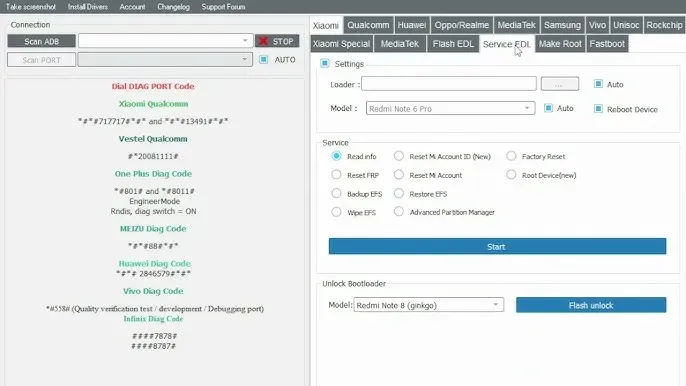This screenshot has height=386, width=686.
Task: Switch to the Xiaomi brand tab
Action: pyautogui.click(x=326, y=25)
